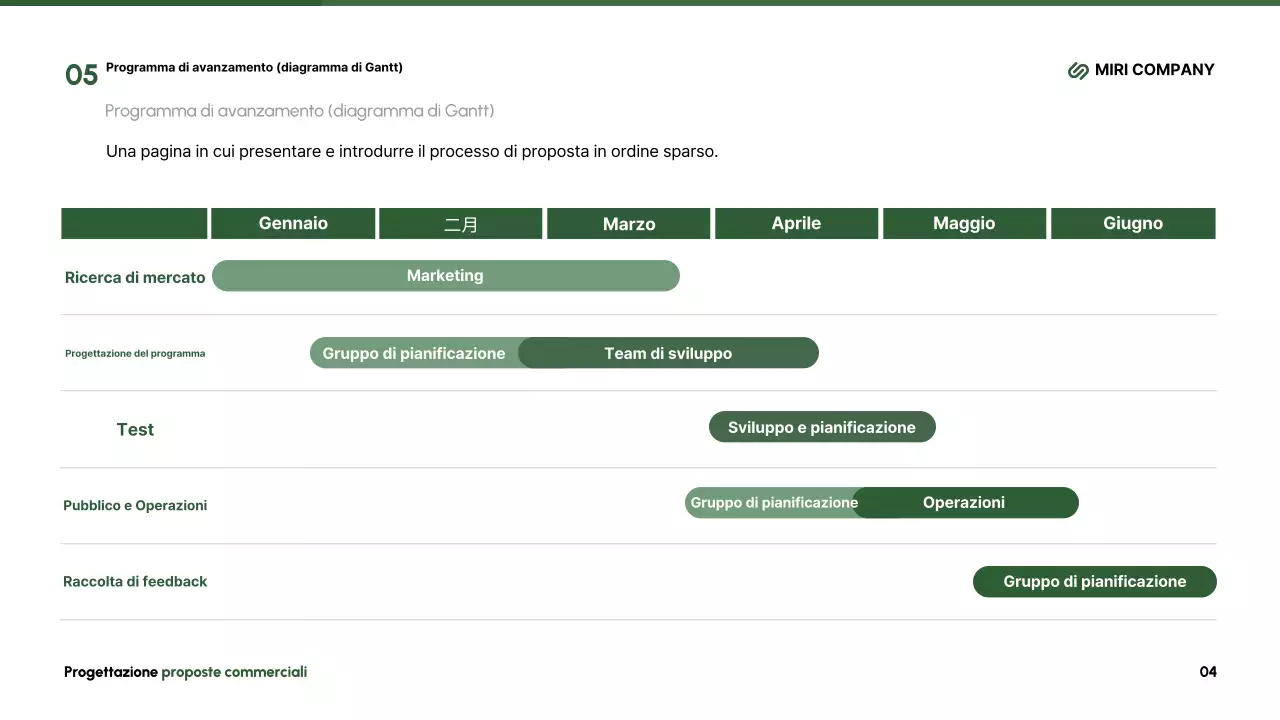1280x720 pixels.
Task: Click the MIRI COMPANY logo icon
Action: click(x=1078, y=70)
